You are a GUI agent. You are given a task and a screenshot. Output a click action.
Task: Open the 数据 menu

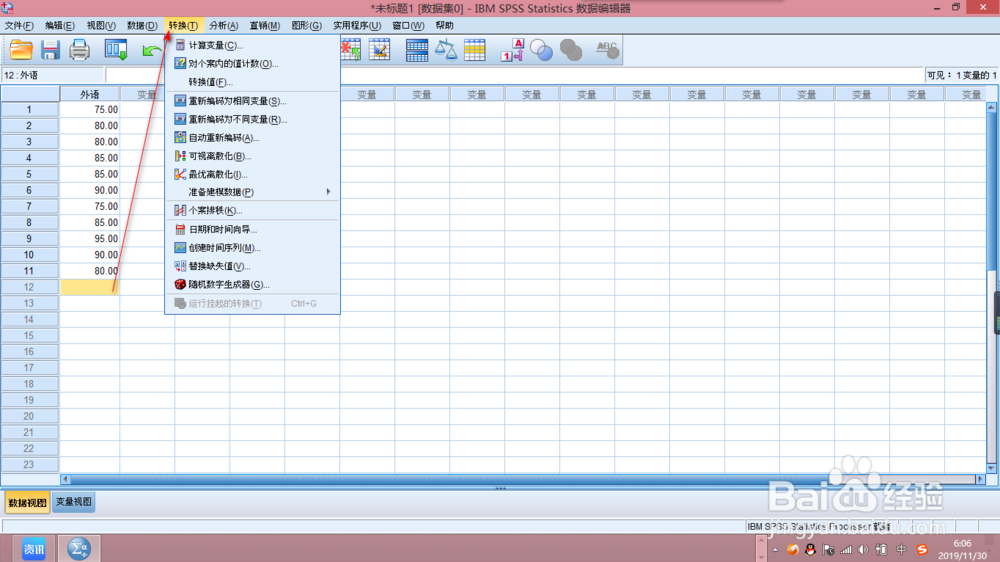[142, 26]
